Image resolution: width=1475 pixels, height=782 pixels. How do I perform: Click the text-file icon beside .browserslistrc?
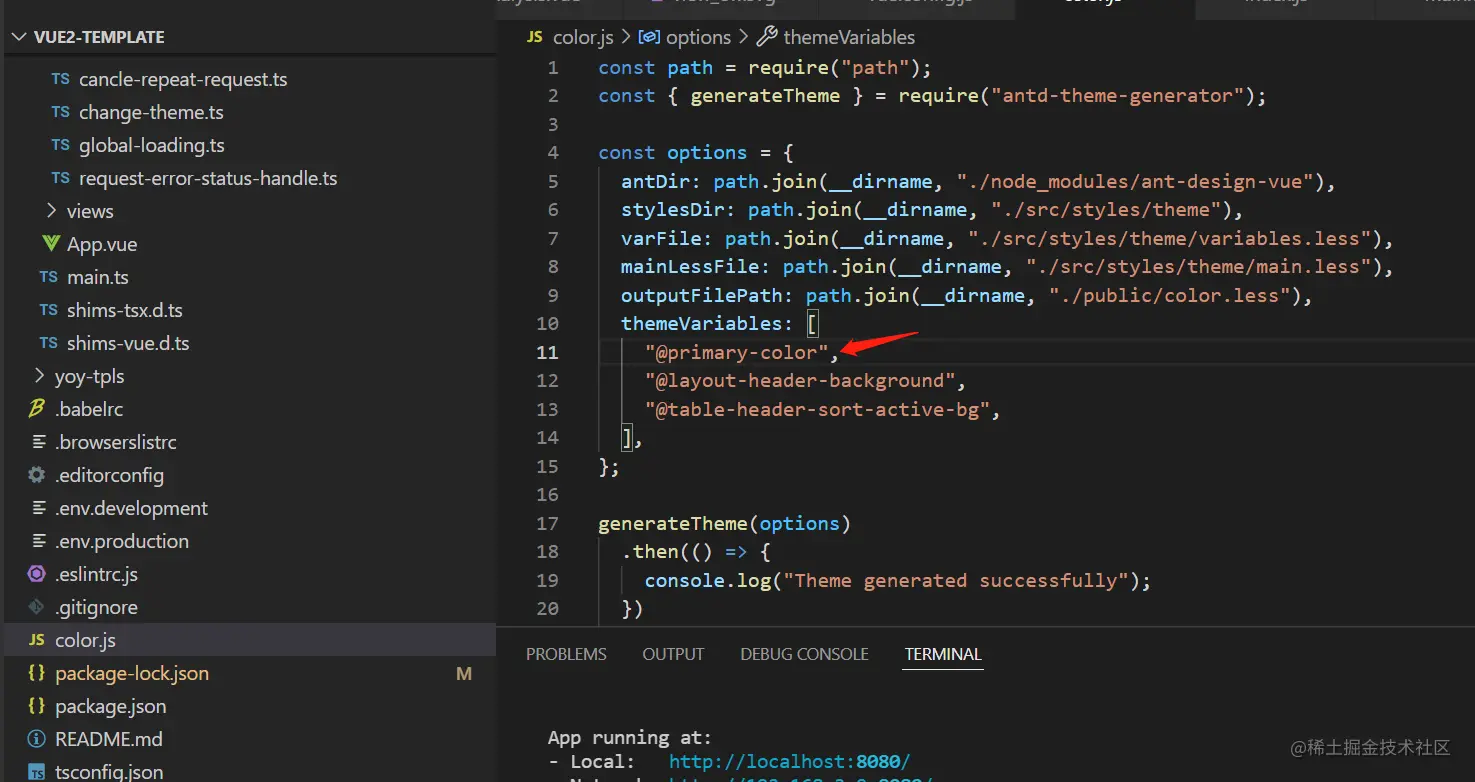click(39, 442)
